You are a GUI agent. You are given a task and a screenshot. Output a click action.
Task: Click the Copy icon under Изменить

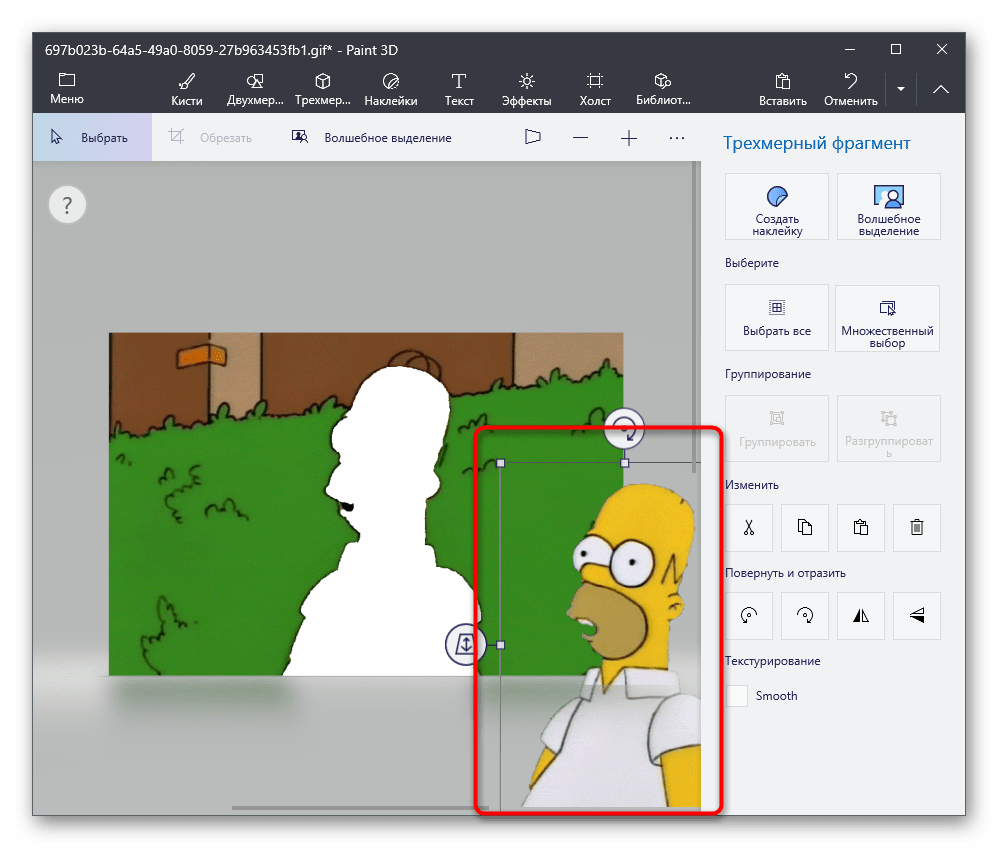click(804, 528)
